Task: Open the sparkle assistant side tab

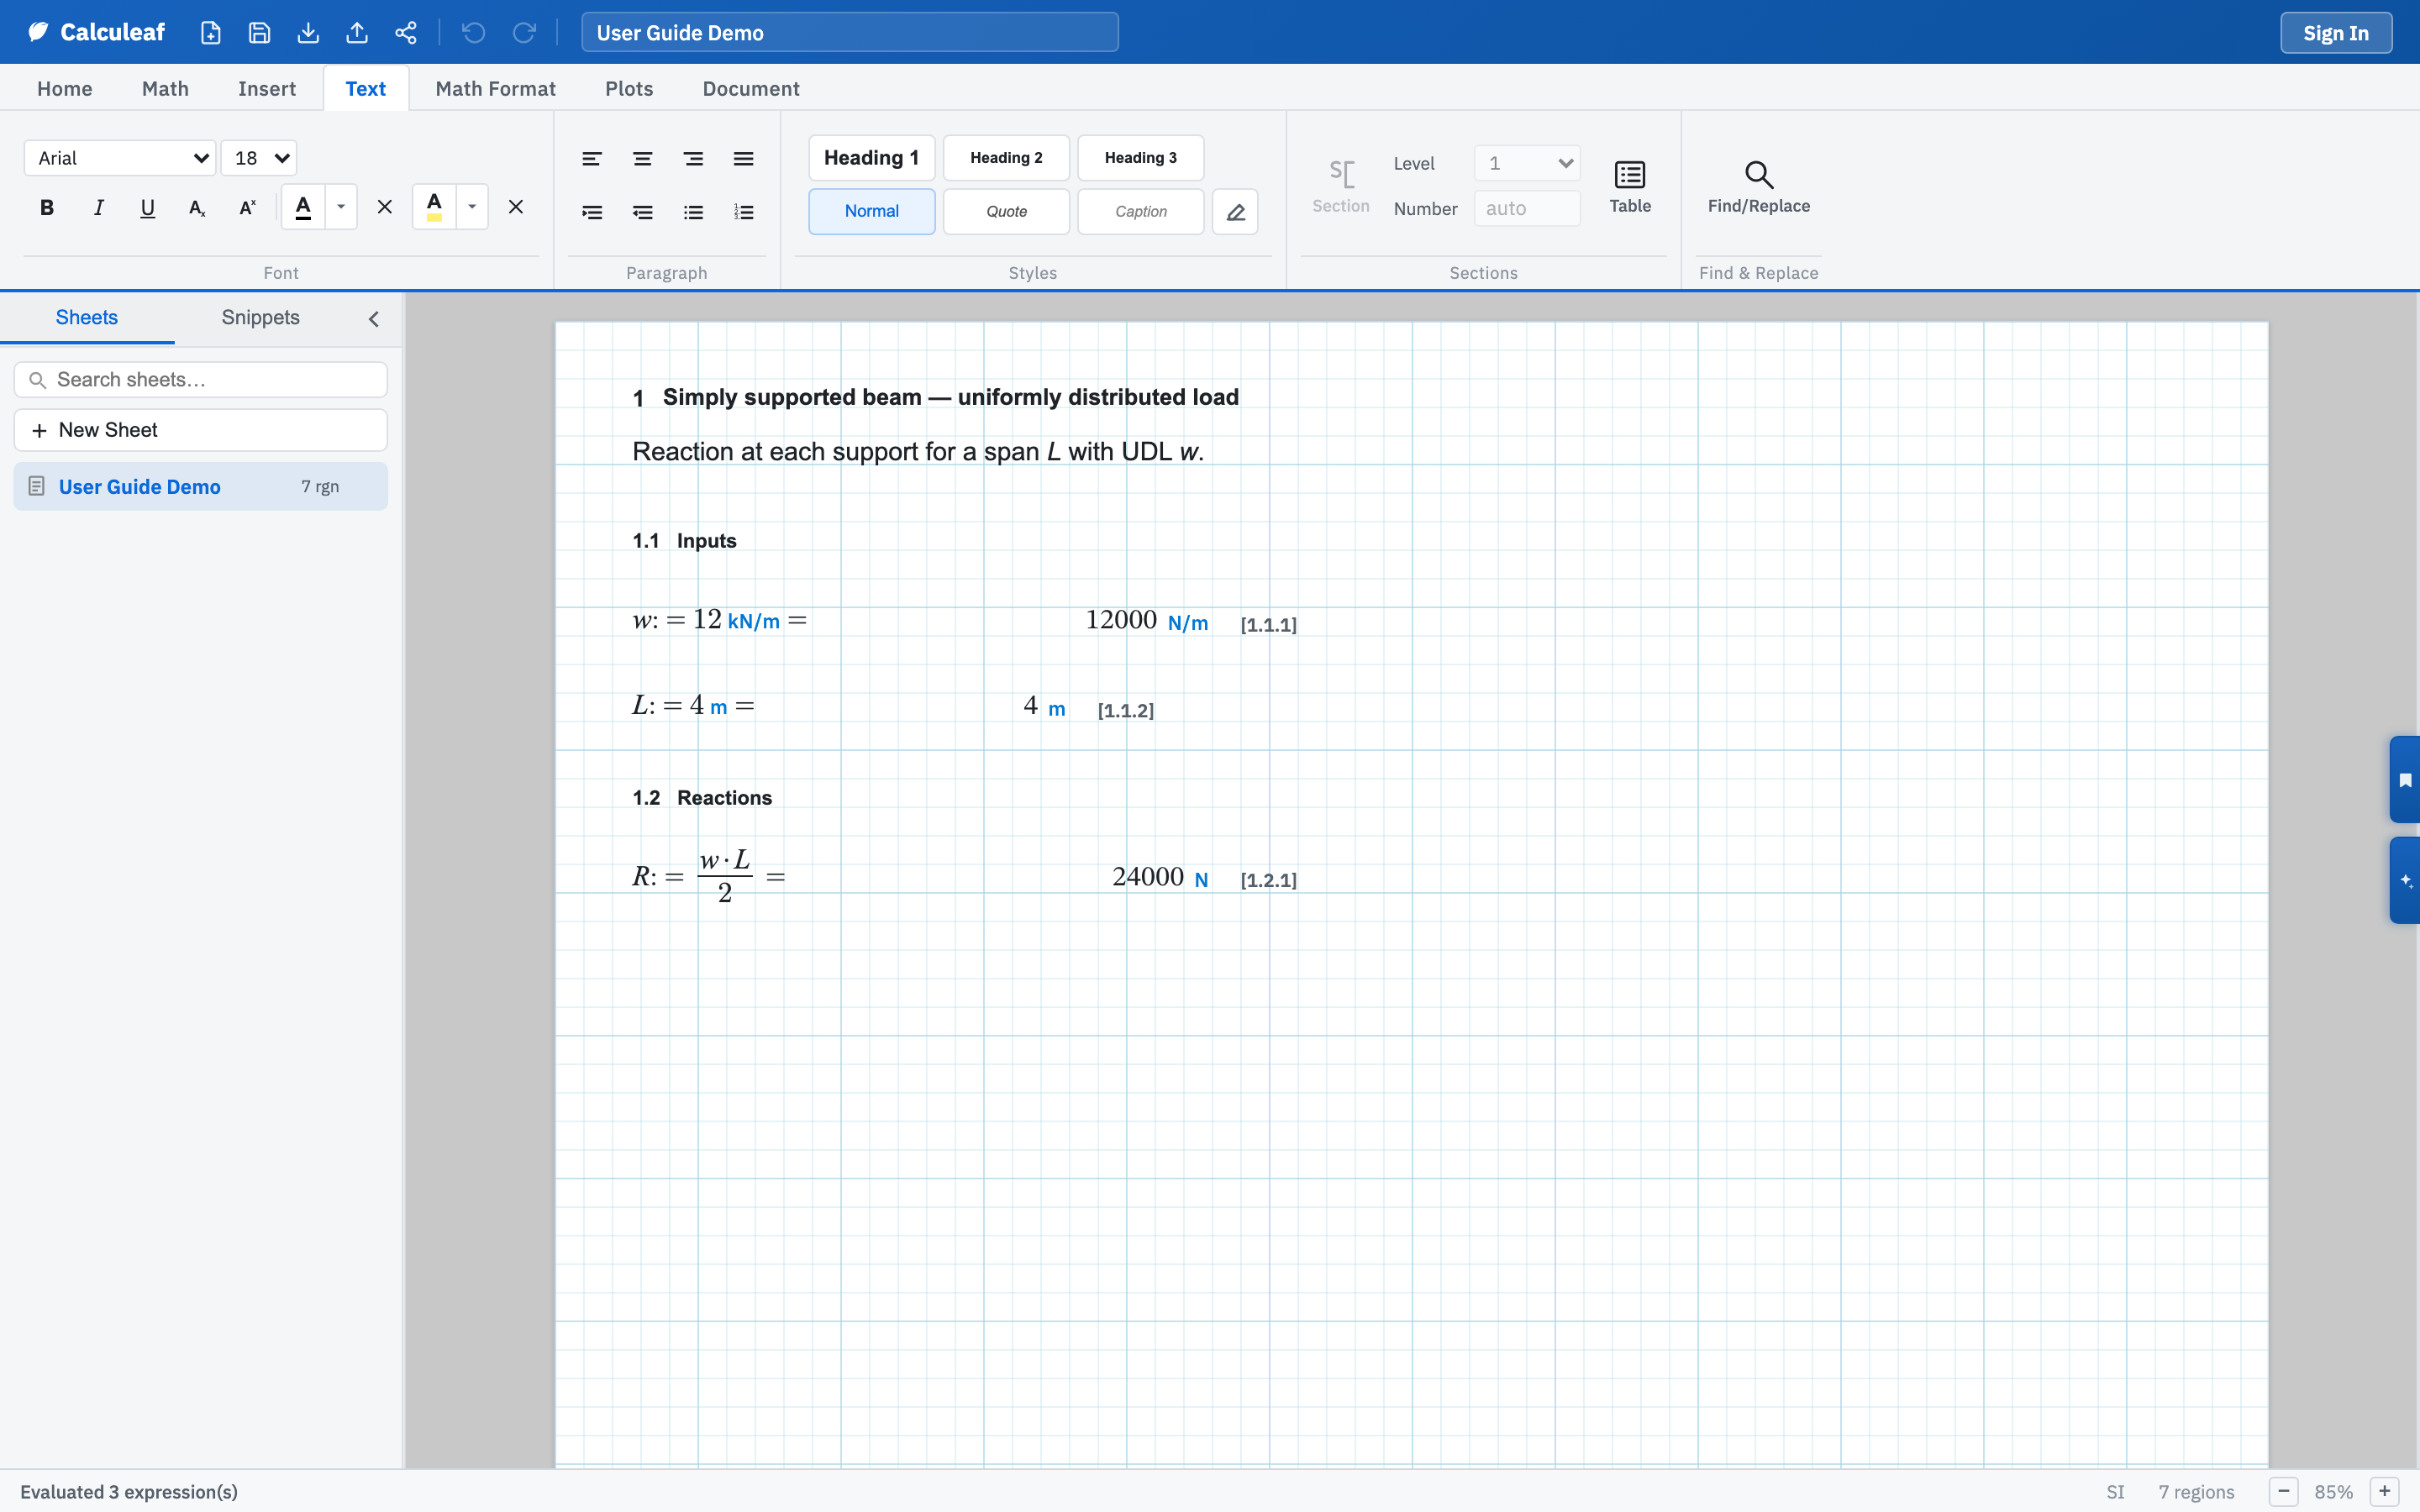Action: (x=2405, y=880)
